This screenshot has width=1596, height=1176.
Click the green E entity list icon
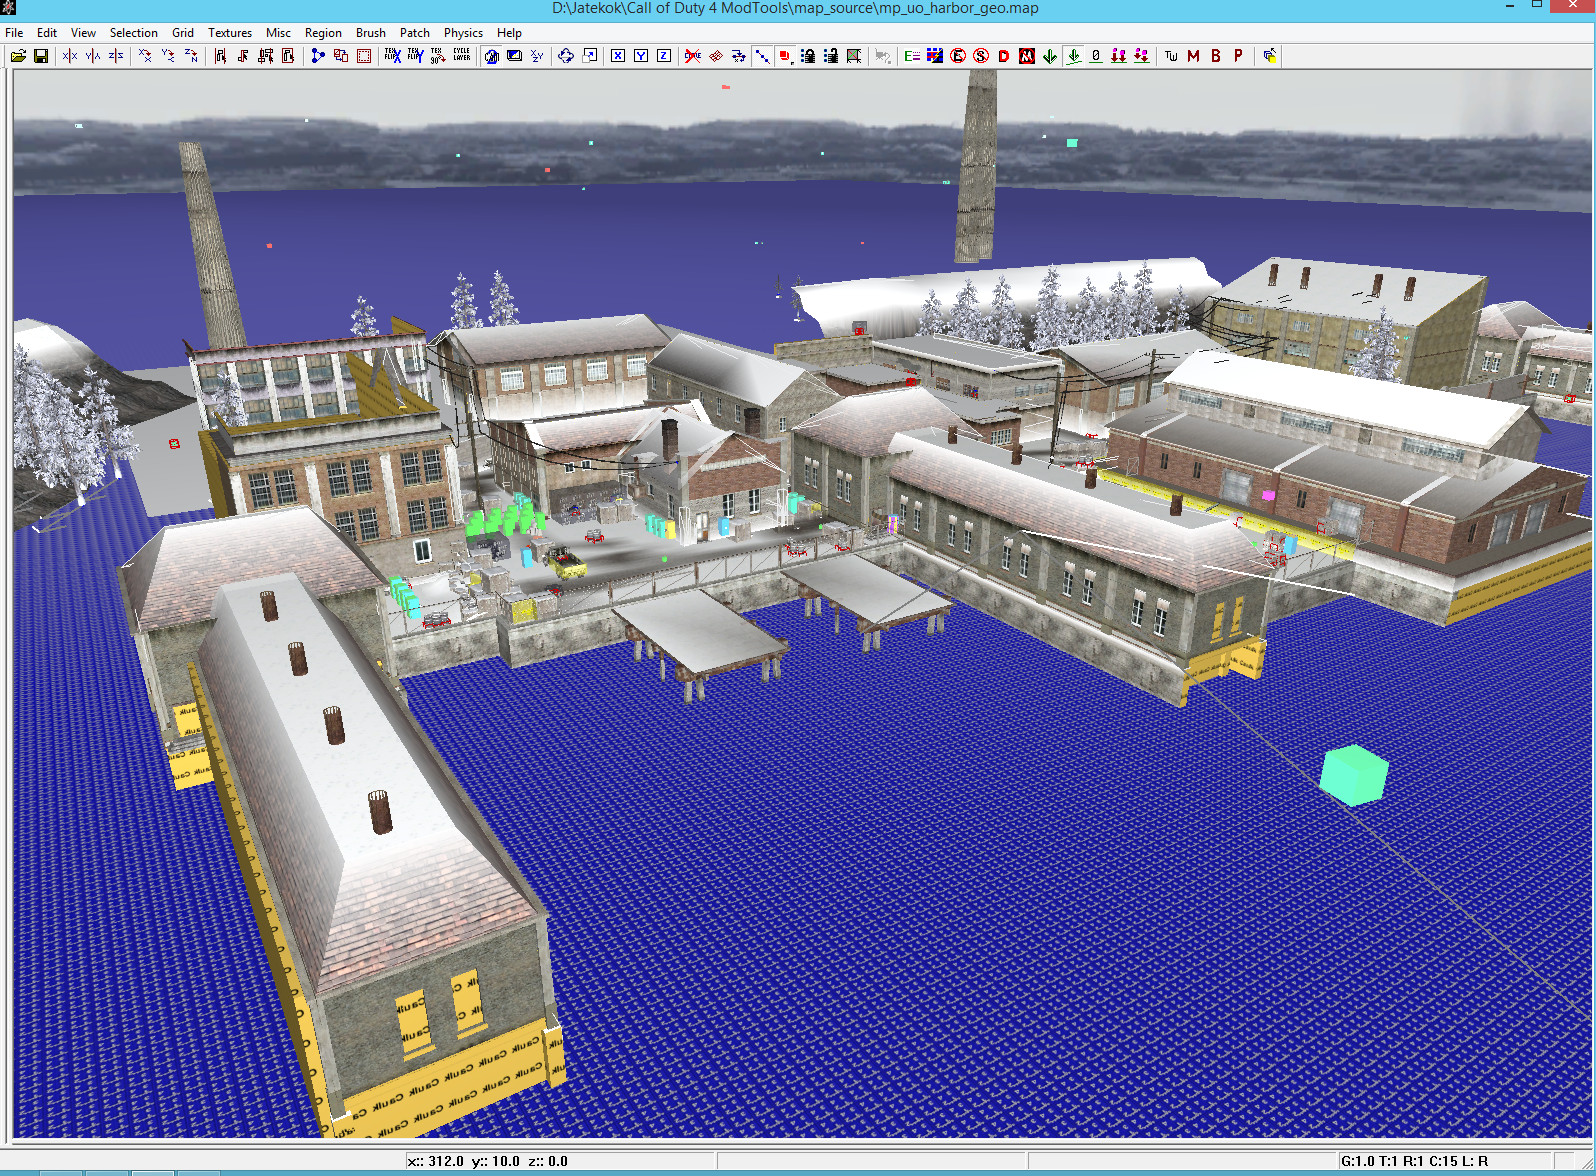912,56
